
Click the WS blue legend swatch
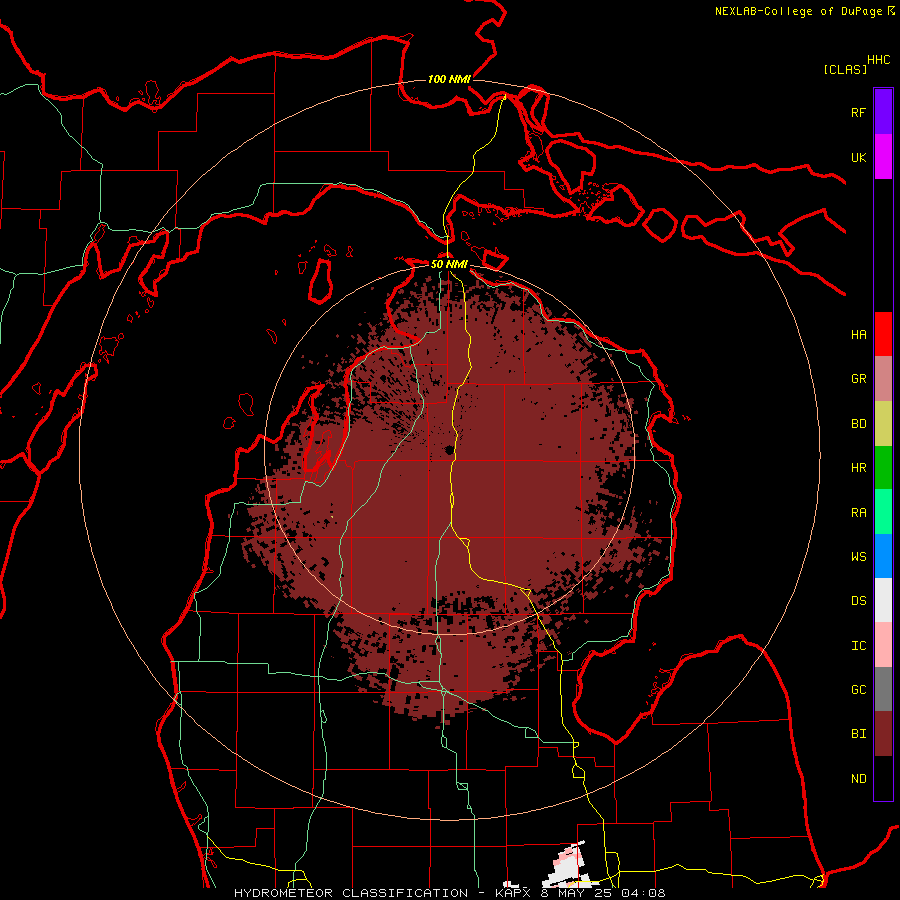(883, 556)
